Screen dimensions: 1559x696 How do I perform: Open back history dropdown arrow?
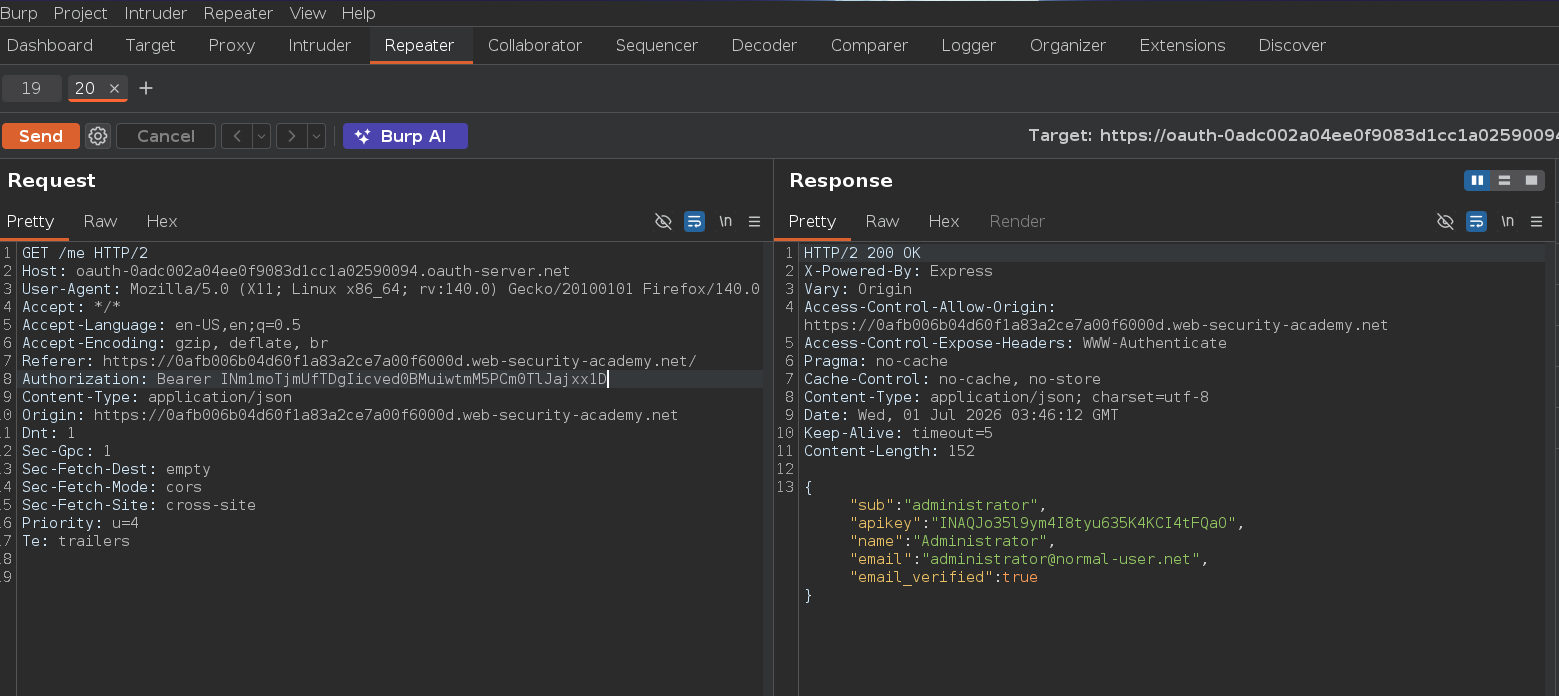(261, 136)
